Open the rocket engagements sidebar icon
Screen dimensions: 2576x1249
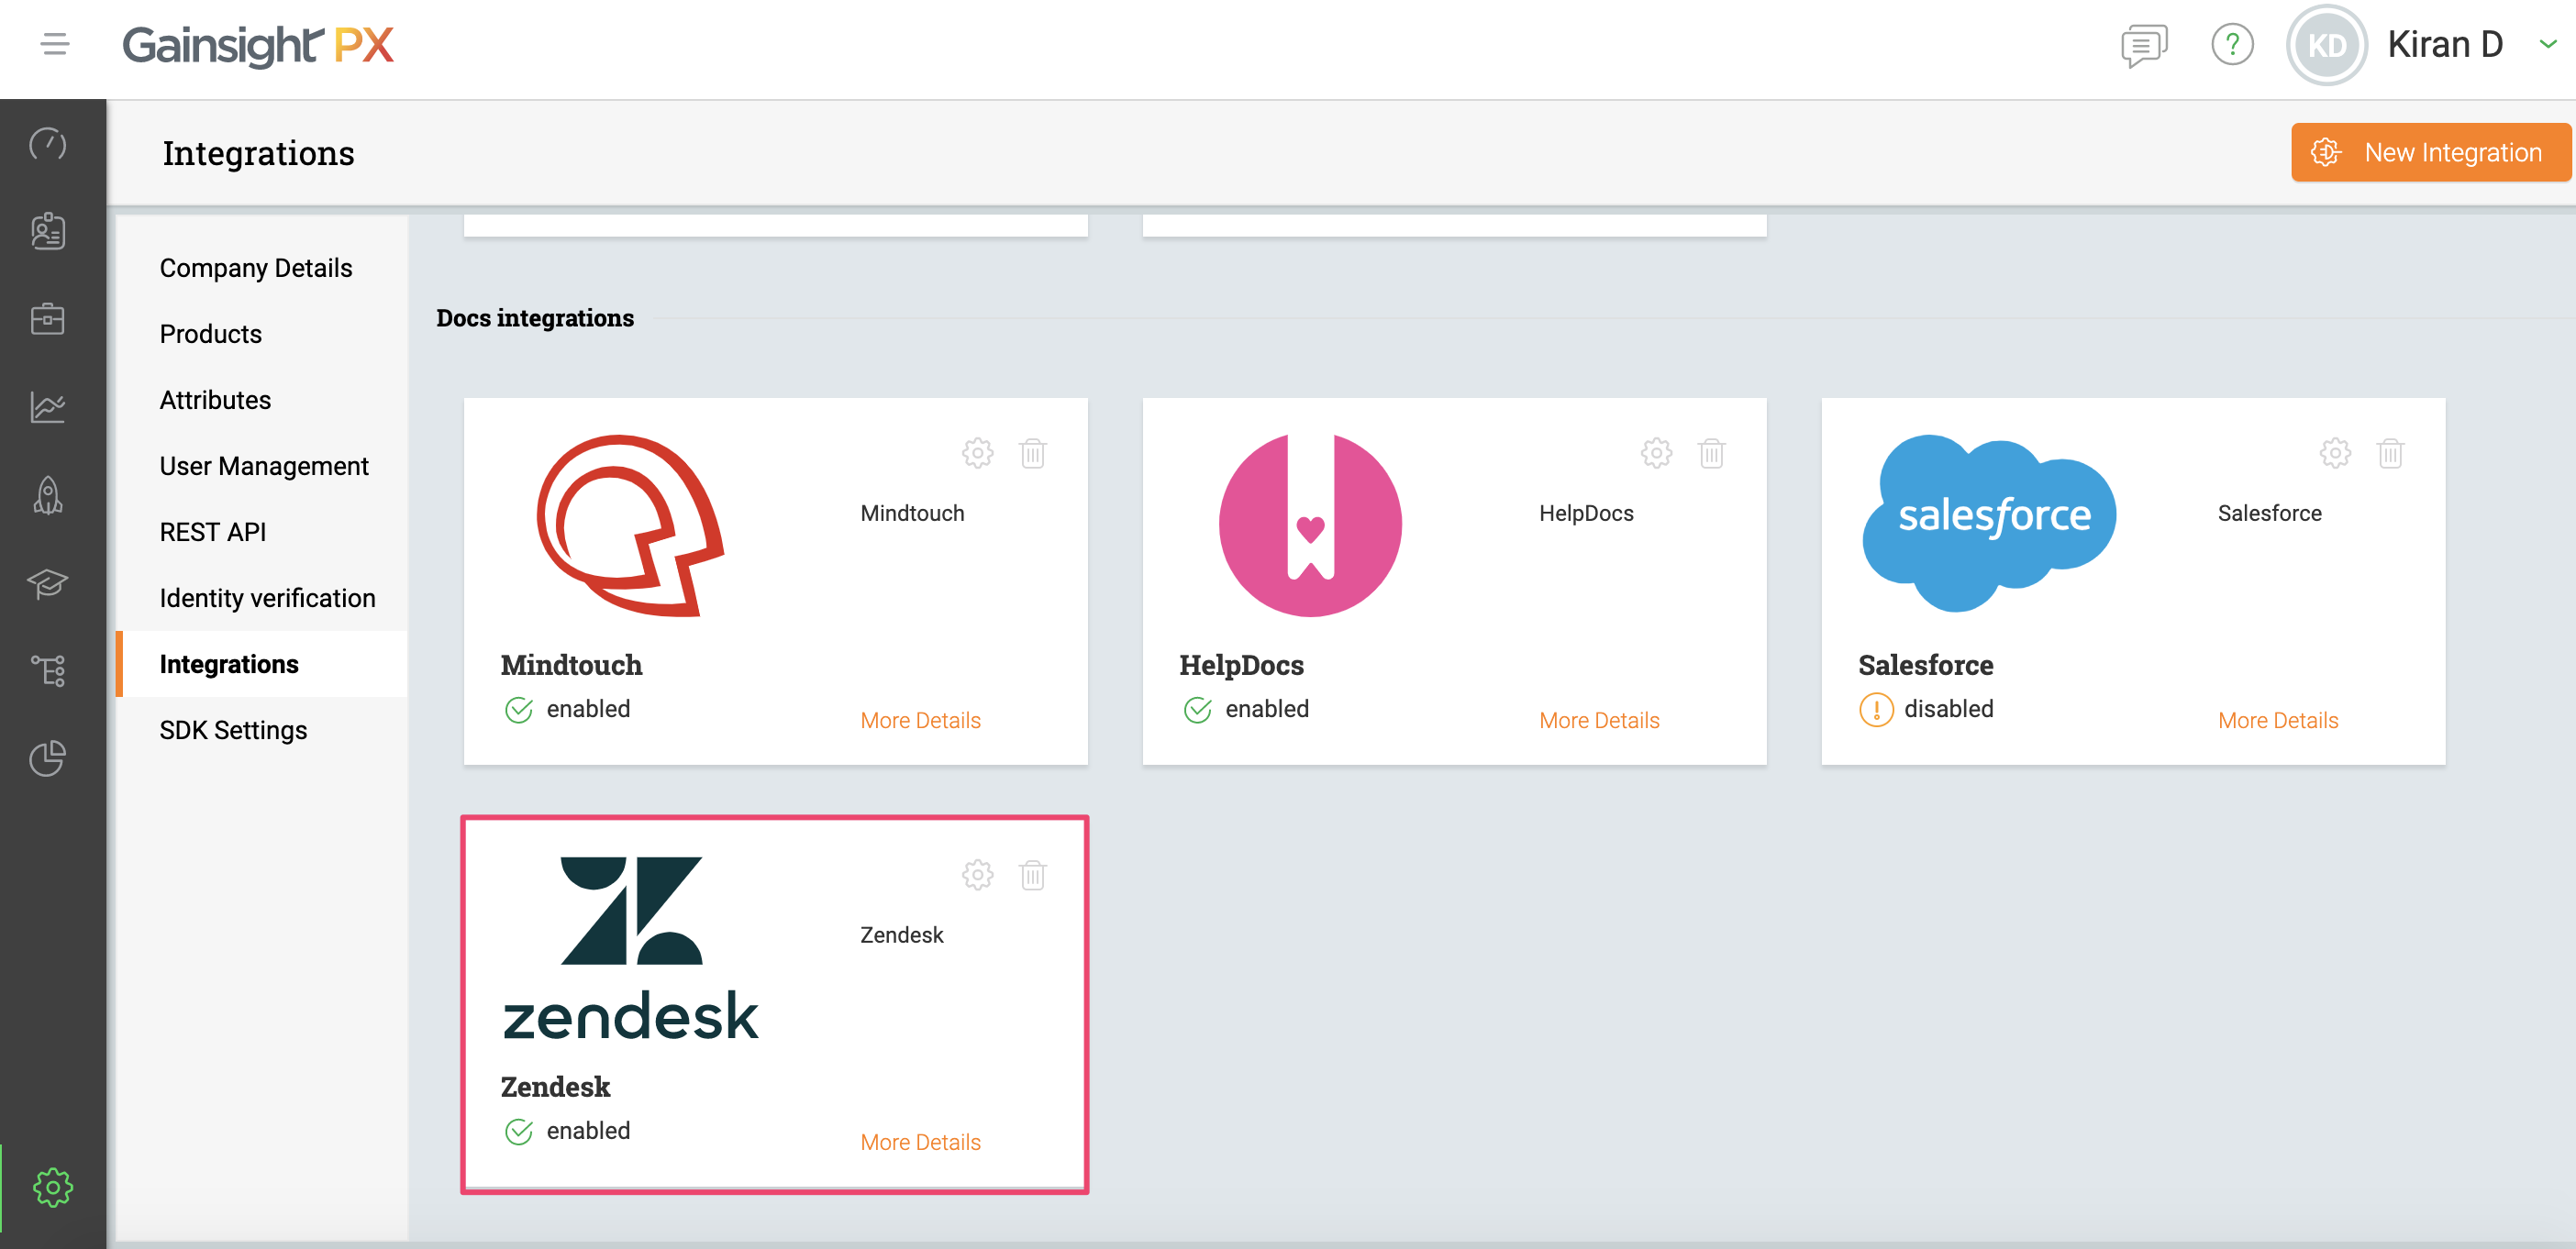pos(47,494)
